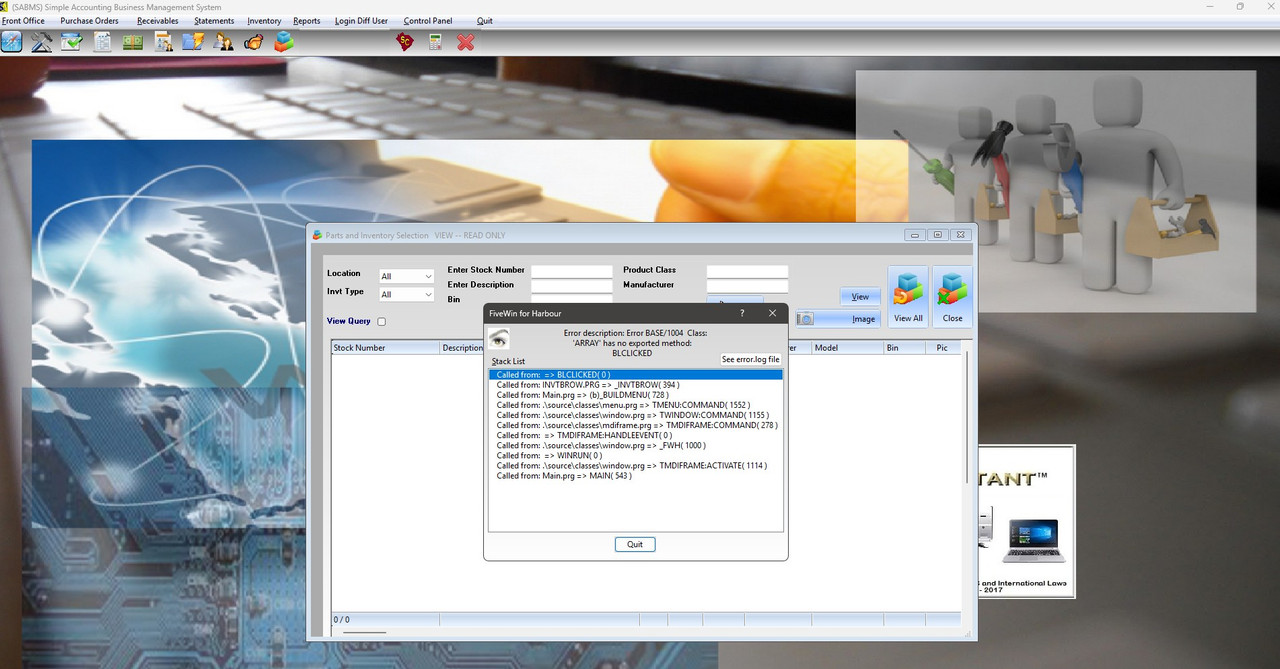This screenshot has height=669, width=1280.
Task: Click the camera Image button
Action: 838,319
